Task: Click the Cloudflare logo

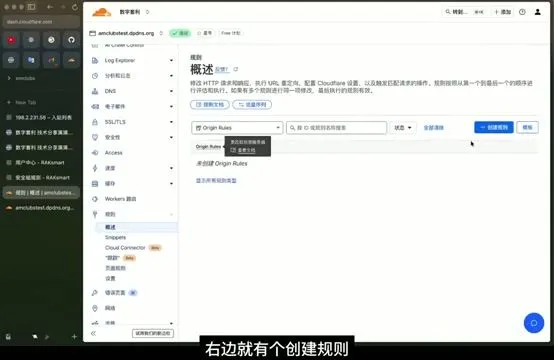Action: tap(101, 12)
